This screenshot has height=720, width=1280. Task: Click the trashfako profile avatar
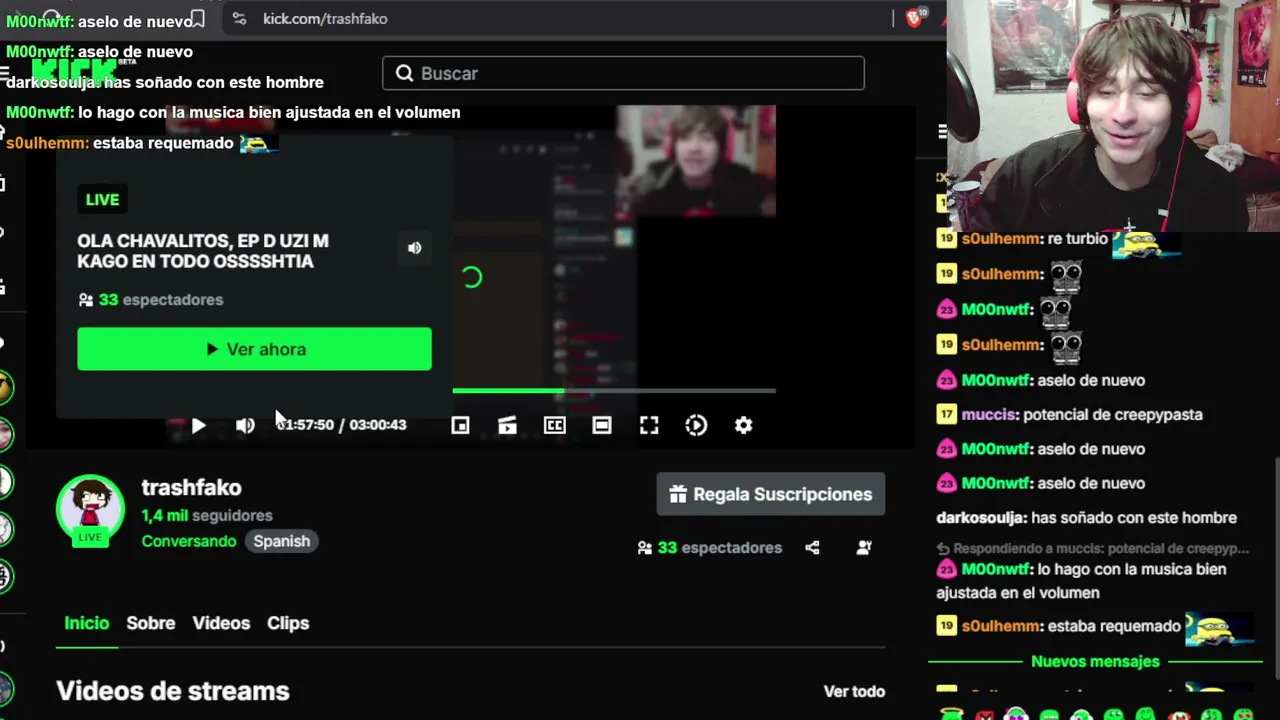90,510
